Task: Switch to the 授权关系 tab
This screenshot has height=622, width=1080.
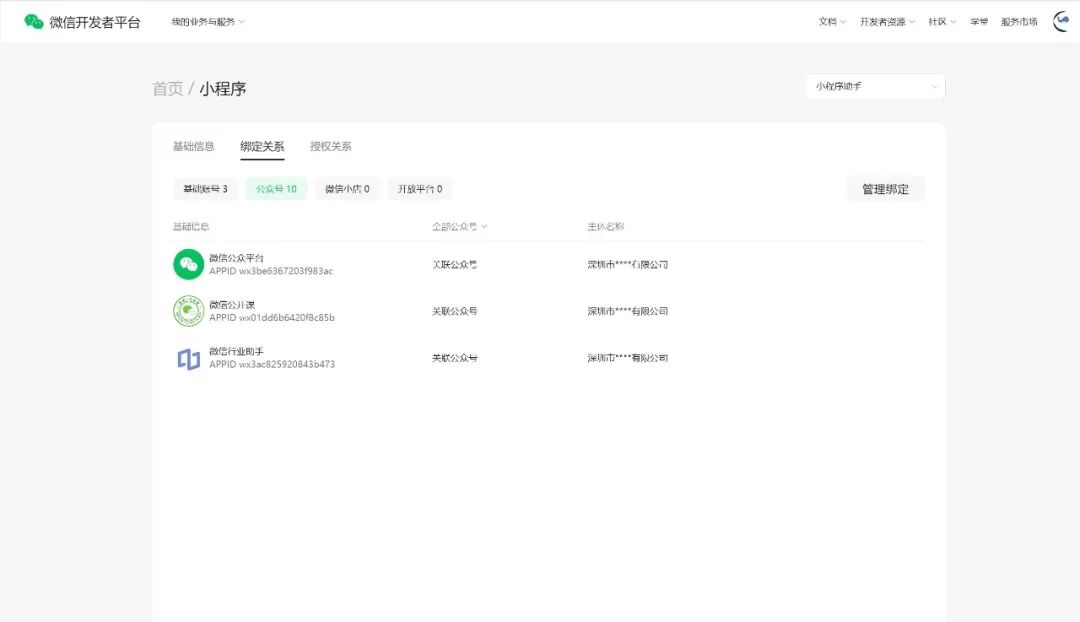Action: pos(331,146)
